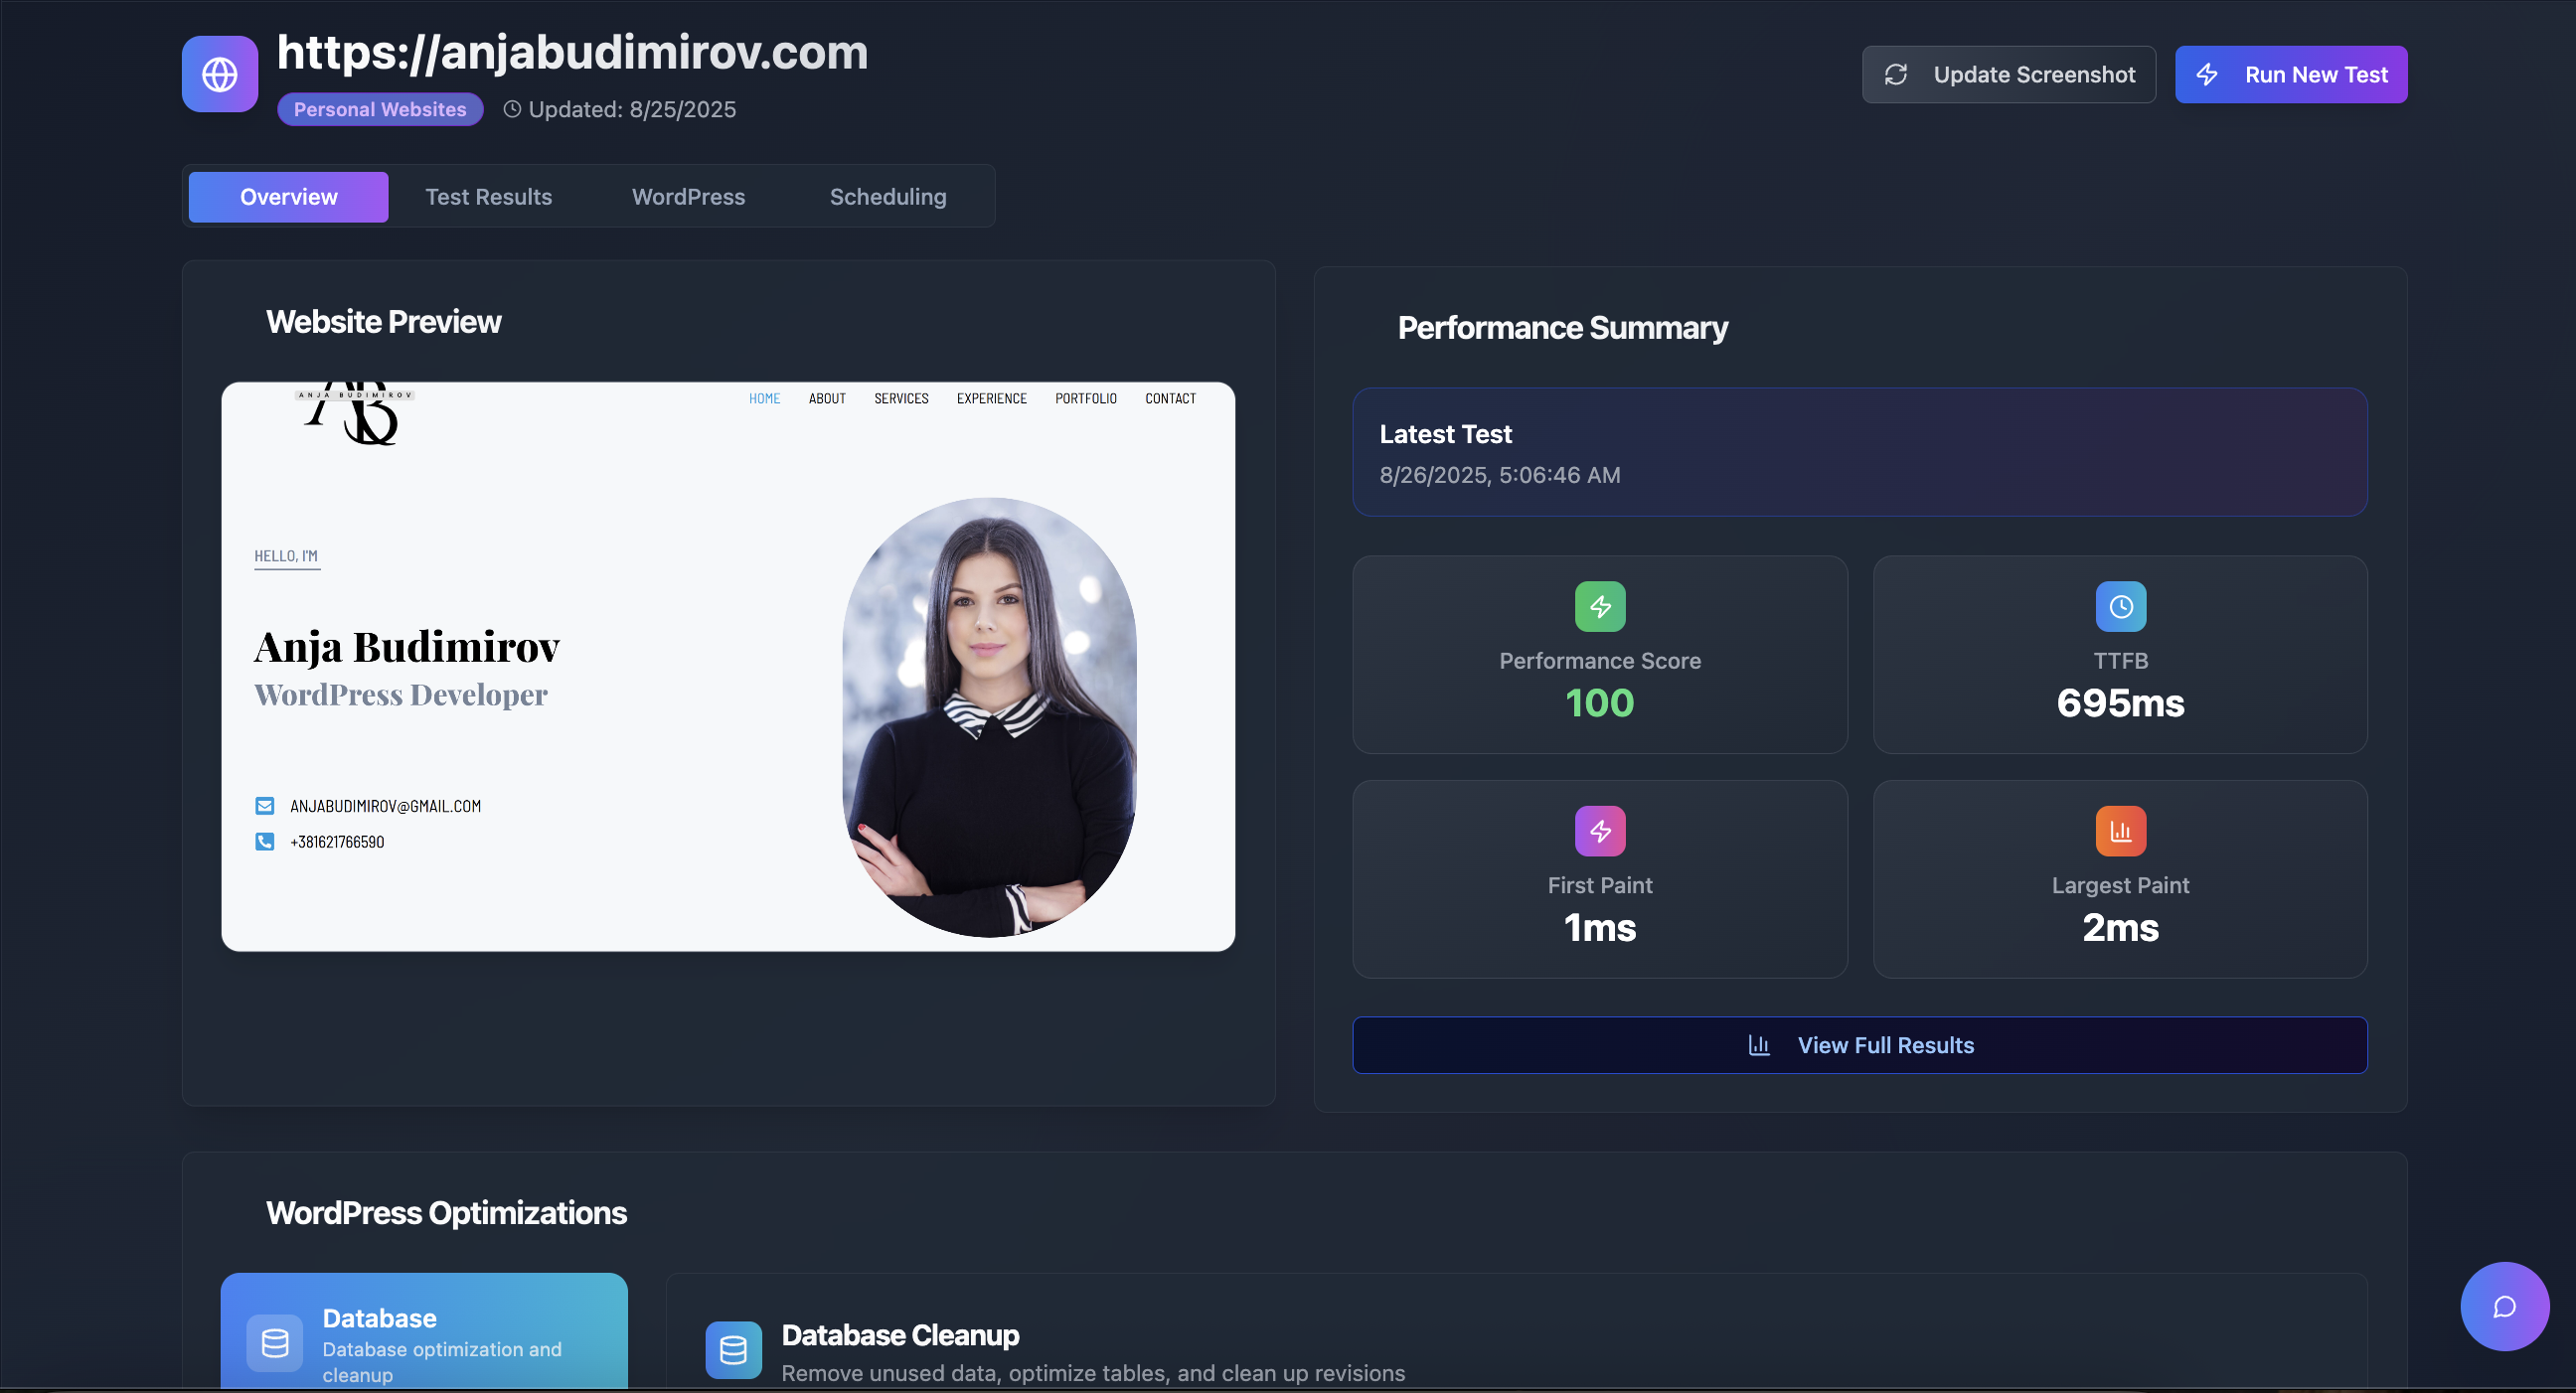Viewport: 2576px width, 1393px height.
Task: Click the orange Largest Paint chart icon
Action: point(2119,830)
